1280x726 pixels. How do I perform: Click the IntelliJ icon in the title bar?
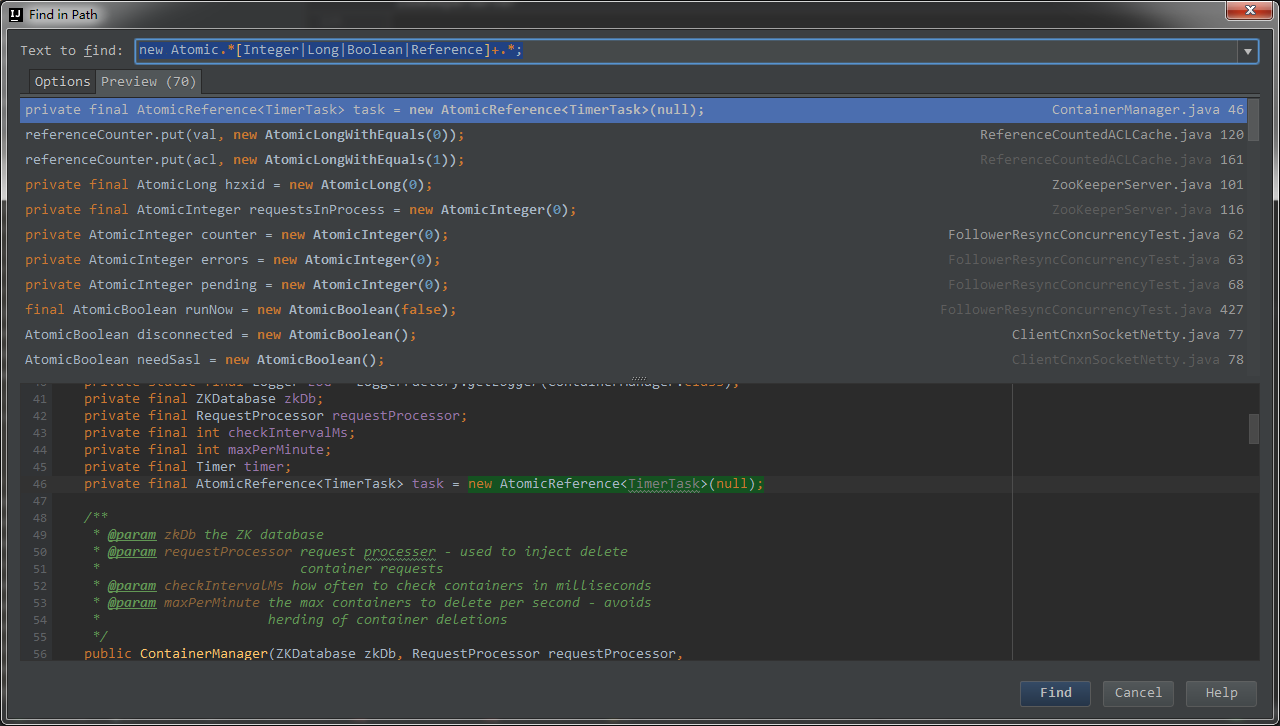[16, 14]
